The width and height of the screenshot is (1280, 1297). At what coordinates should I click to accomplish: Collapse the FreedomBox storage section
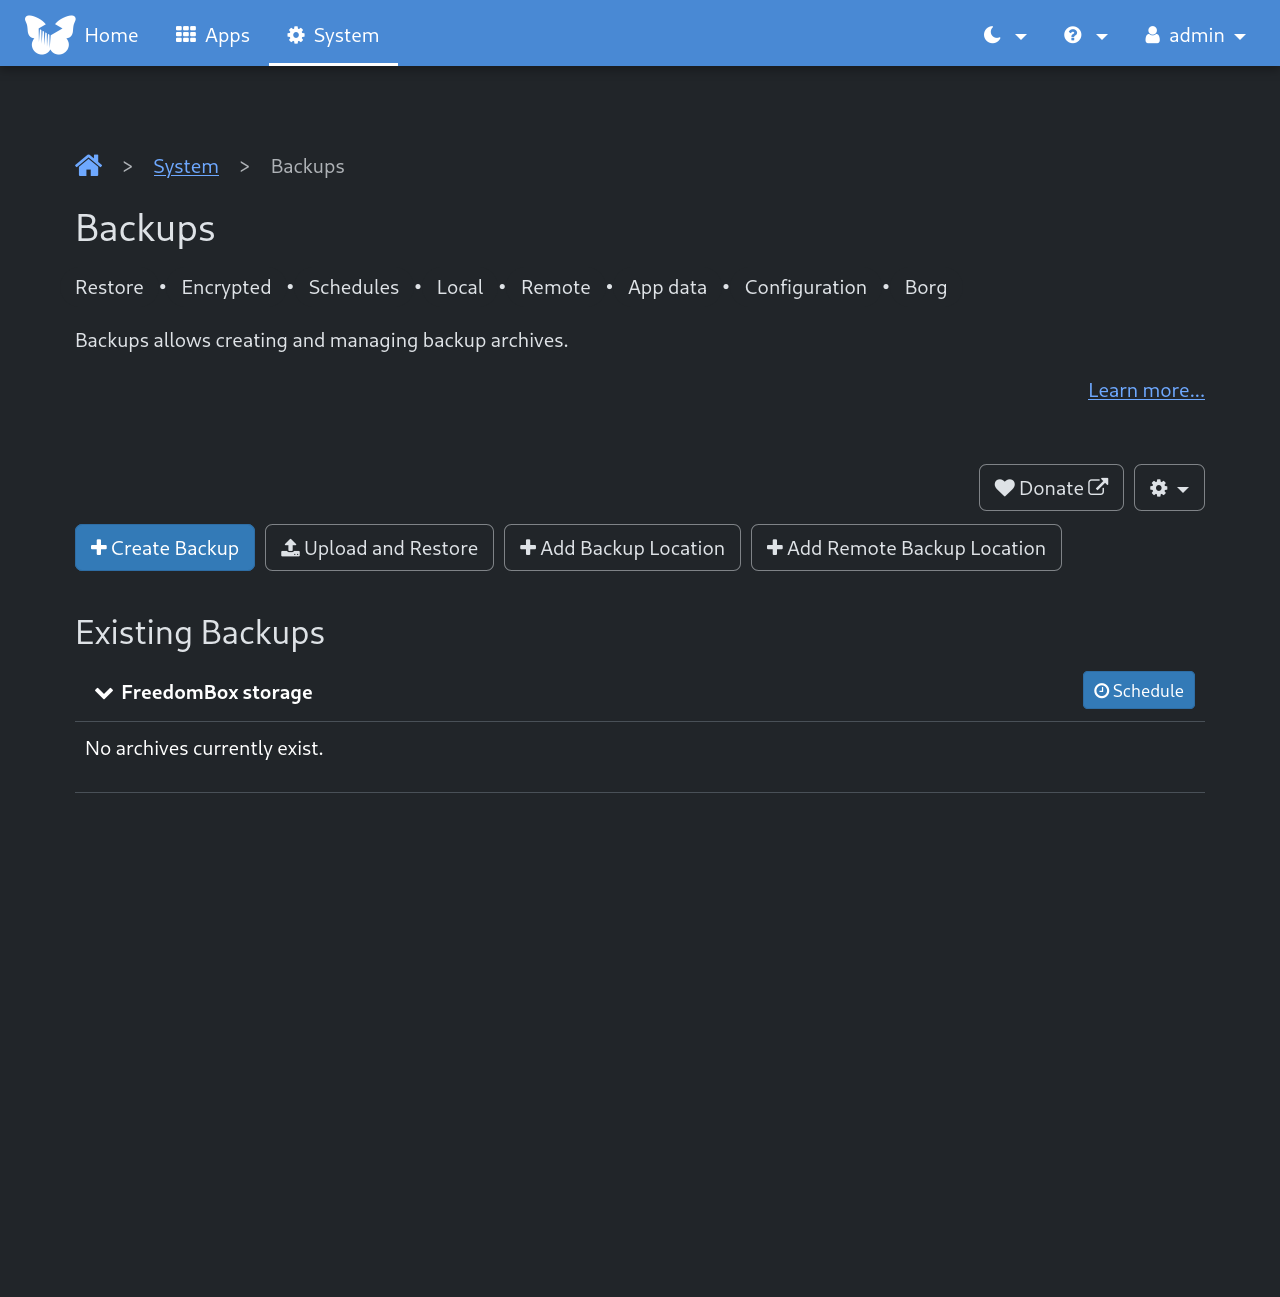coord(103,693)
